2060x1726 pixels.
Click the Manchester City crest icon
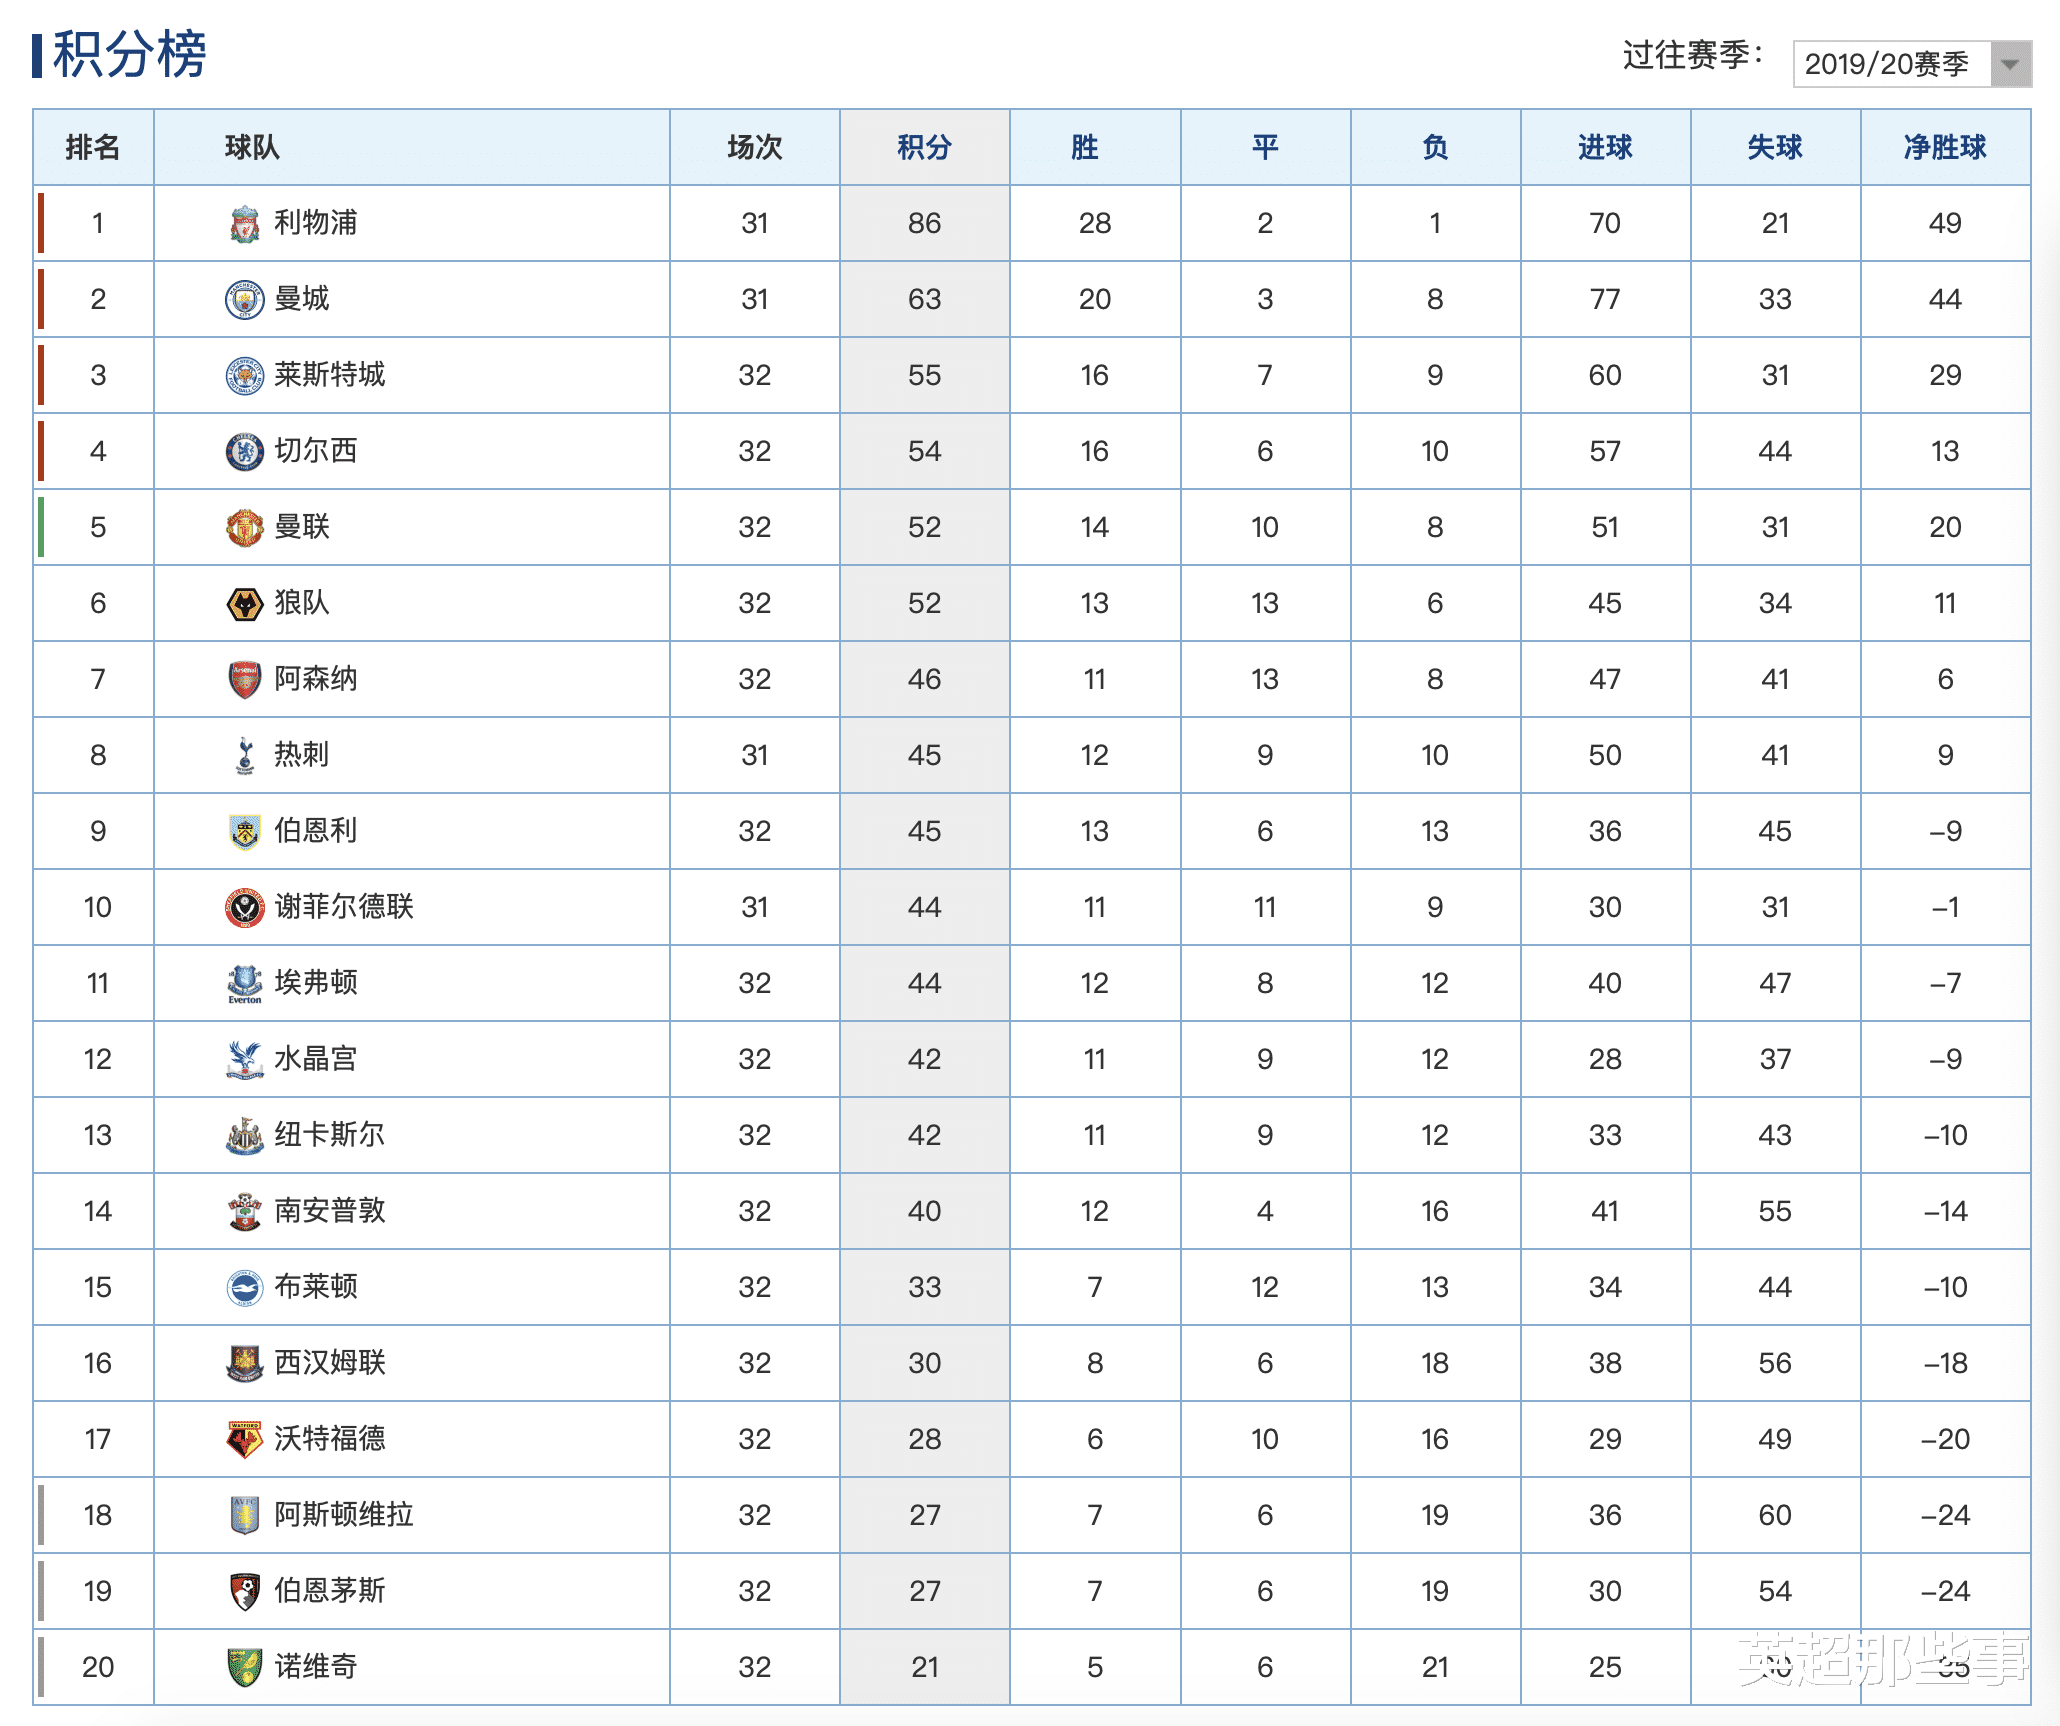[x=244, y=300]
